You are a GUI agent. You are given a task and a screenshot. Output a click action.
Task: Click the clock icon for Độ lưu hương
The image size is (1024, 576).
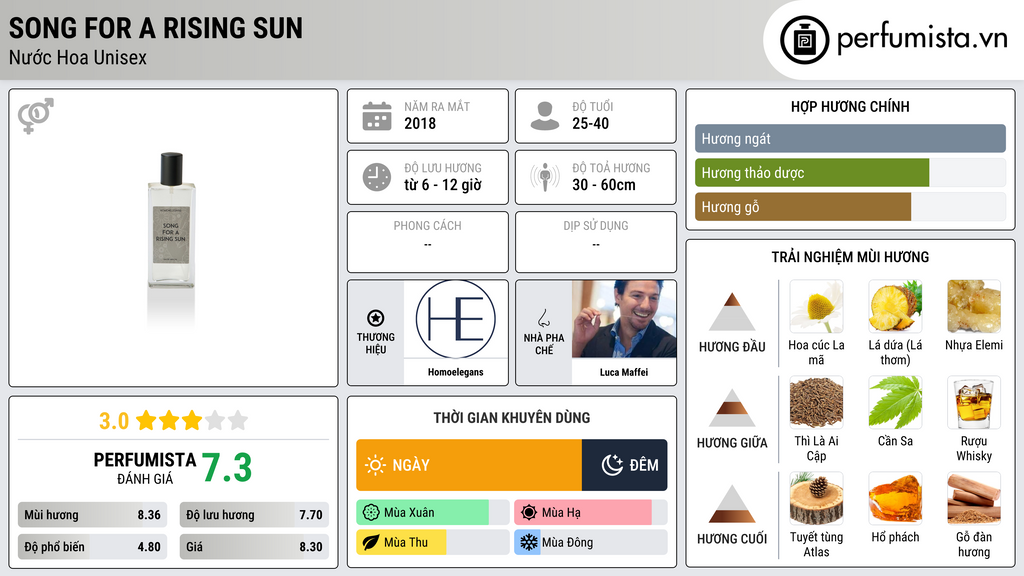click(x=377, y=177)
